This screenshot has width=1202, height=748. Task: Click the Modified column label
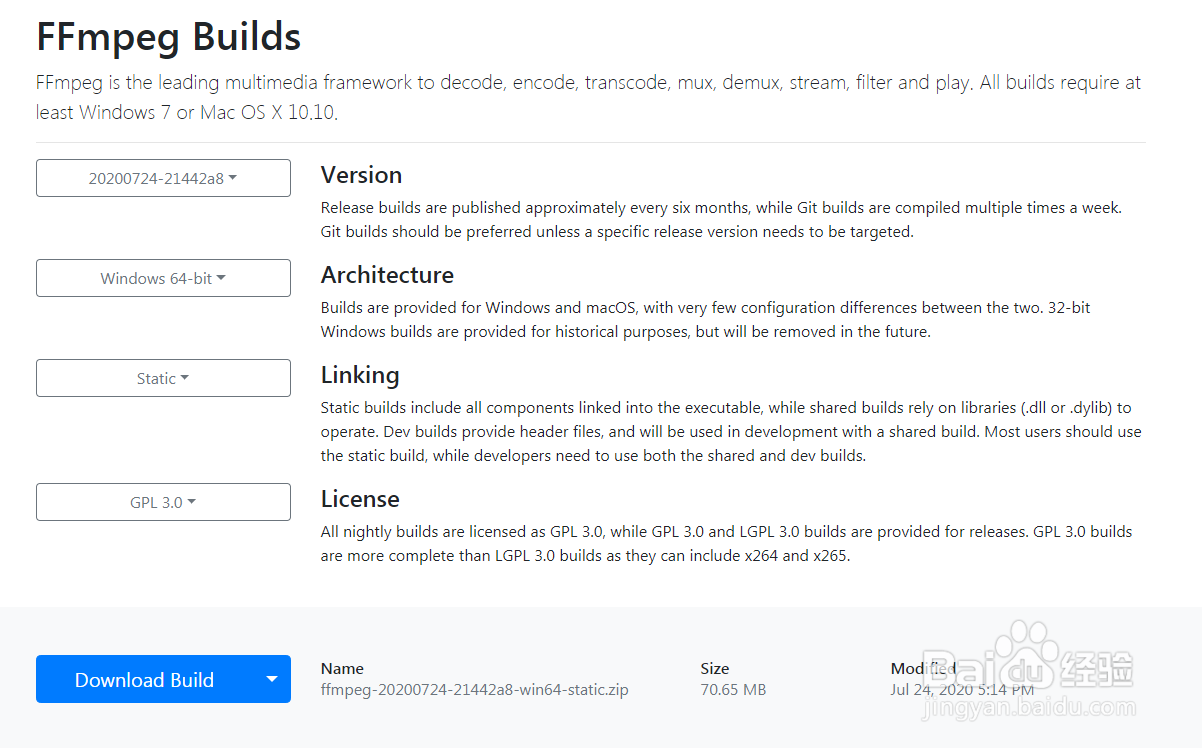point(923,668)
